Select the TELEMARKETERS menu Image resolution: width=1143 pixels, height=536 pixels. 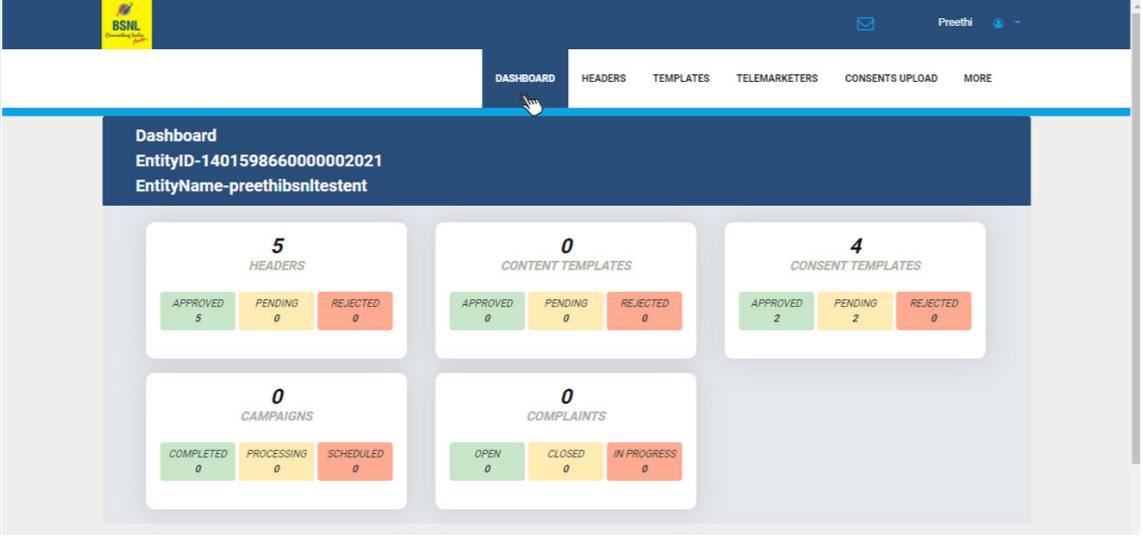(777, 79)
